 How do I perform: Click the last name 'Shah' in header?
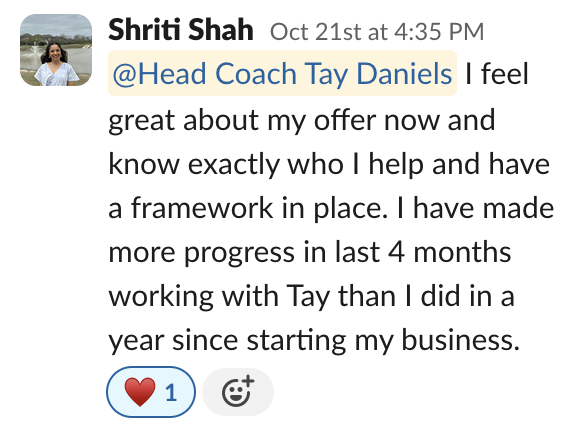220,30
